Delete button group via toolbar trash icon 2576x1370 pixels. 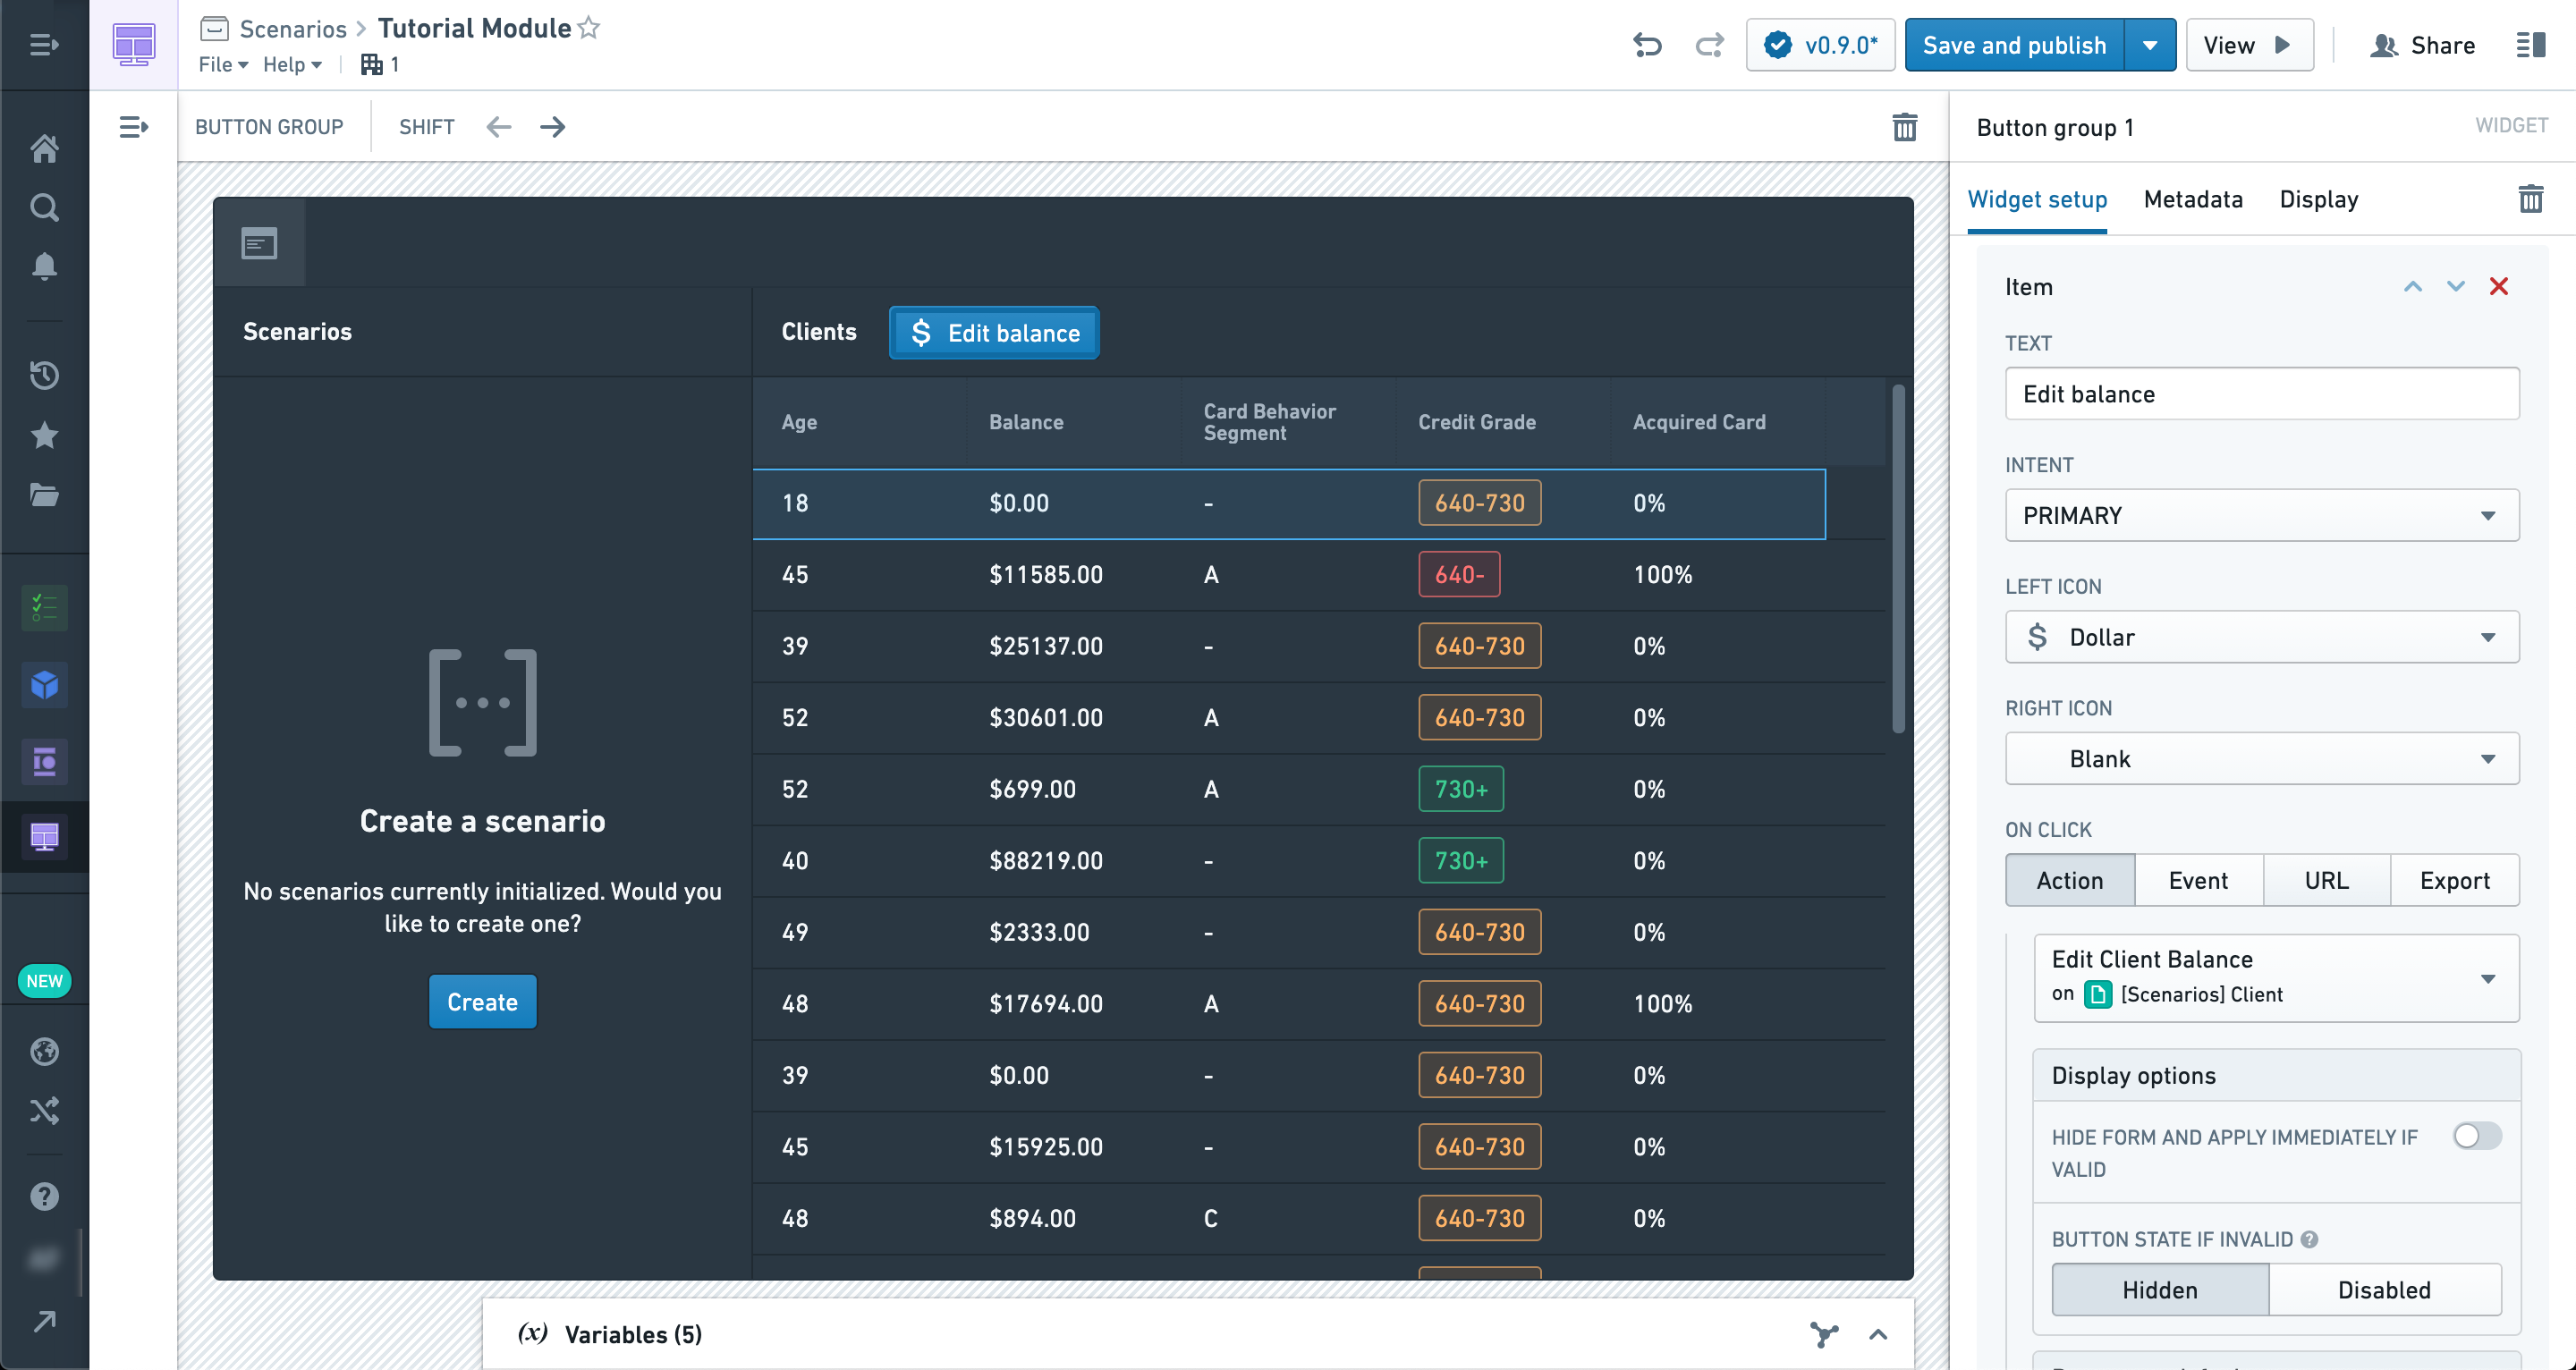1904,127
